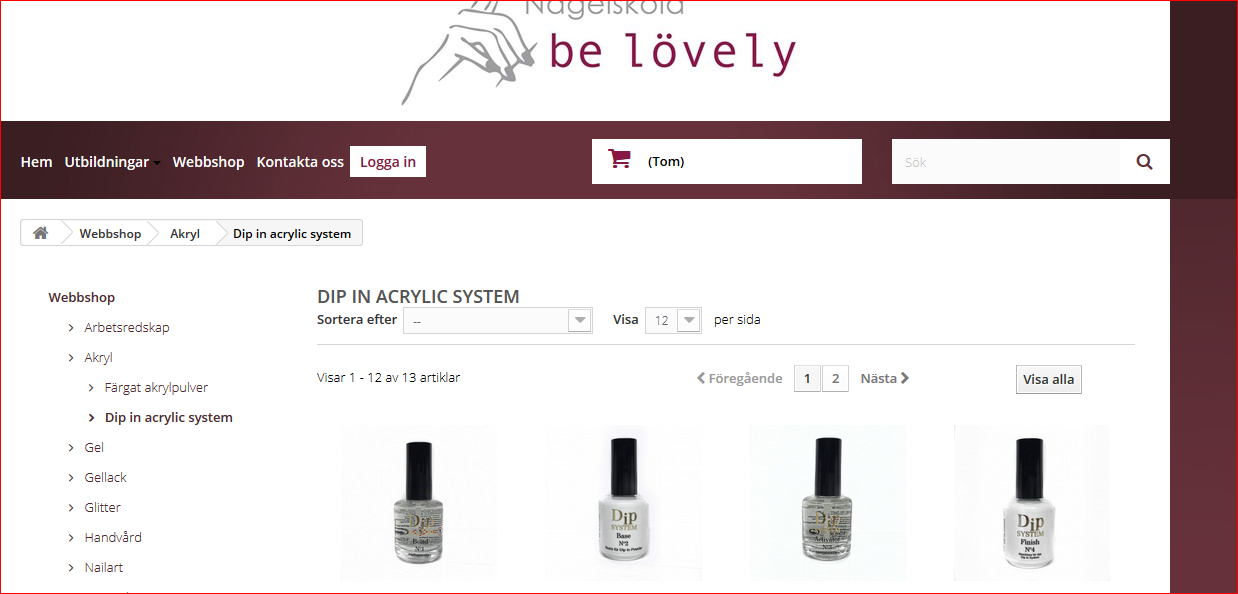Screen dimensions: 1238x594
Task: Open the Sortera efter dropdown
Action: coord(498,320)
